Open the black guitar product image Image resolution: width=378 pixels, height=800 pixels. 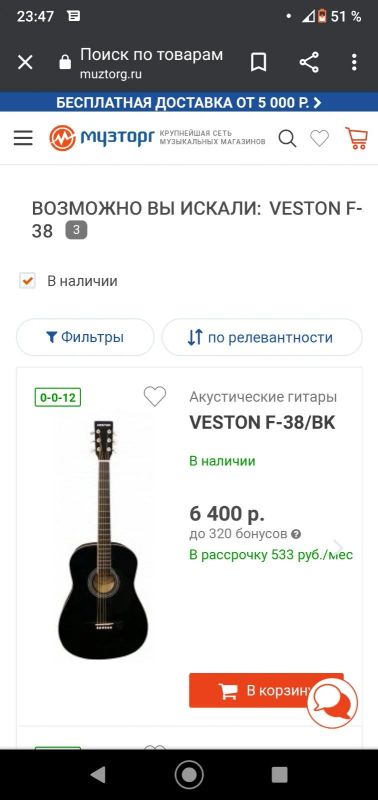[x=103, y=540]
